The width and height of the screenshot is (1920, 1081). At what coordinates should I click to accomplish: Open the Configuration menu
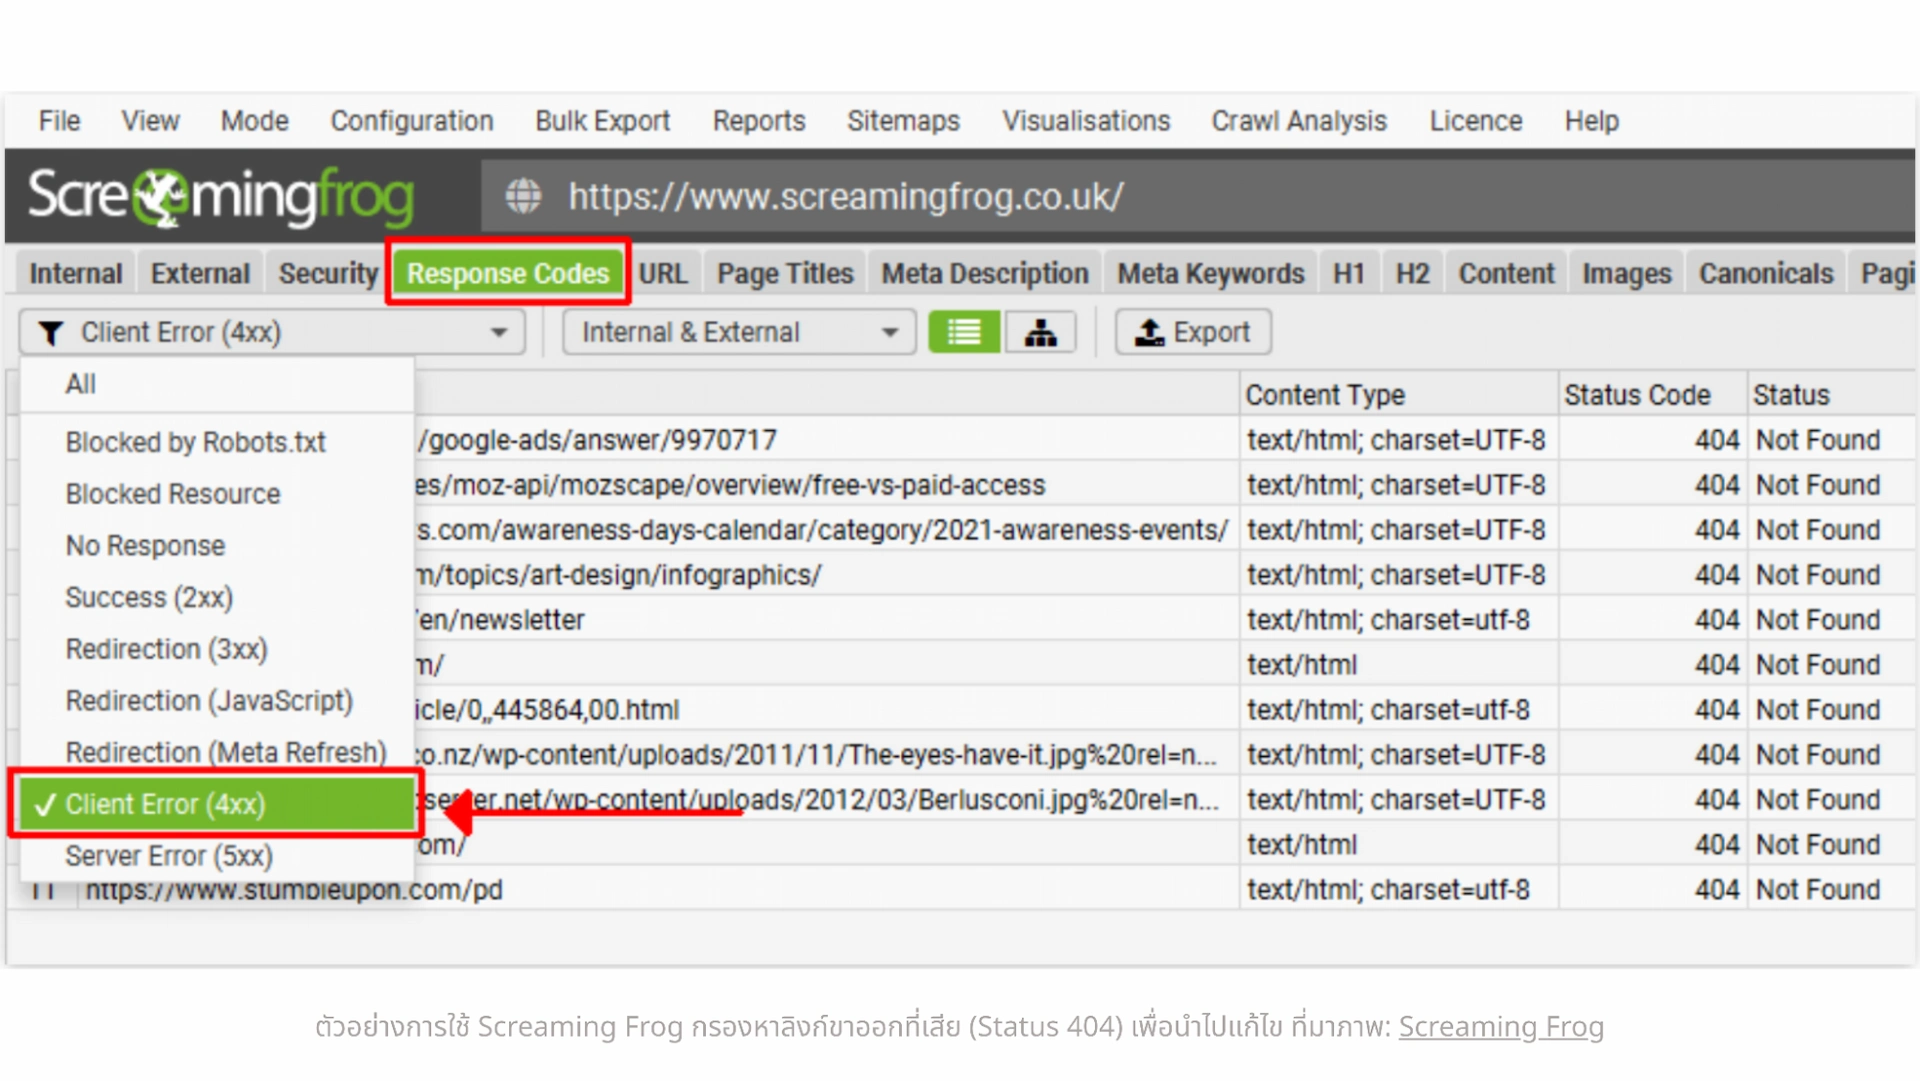click(412, 121)
